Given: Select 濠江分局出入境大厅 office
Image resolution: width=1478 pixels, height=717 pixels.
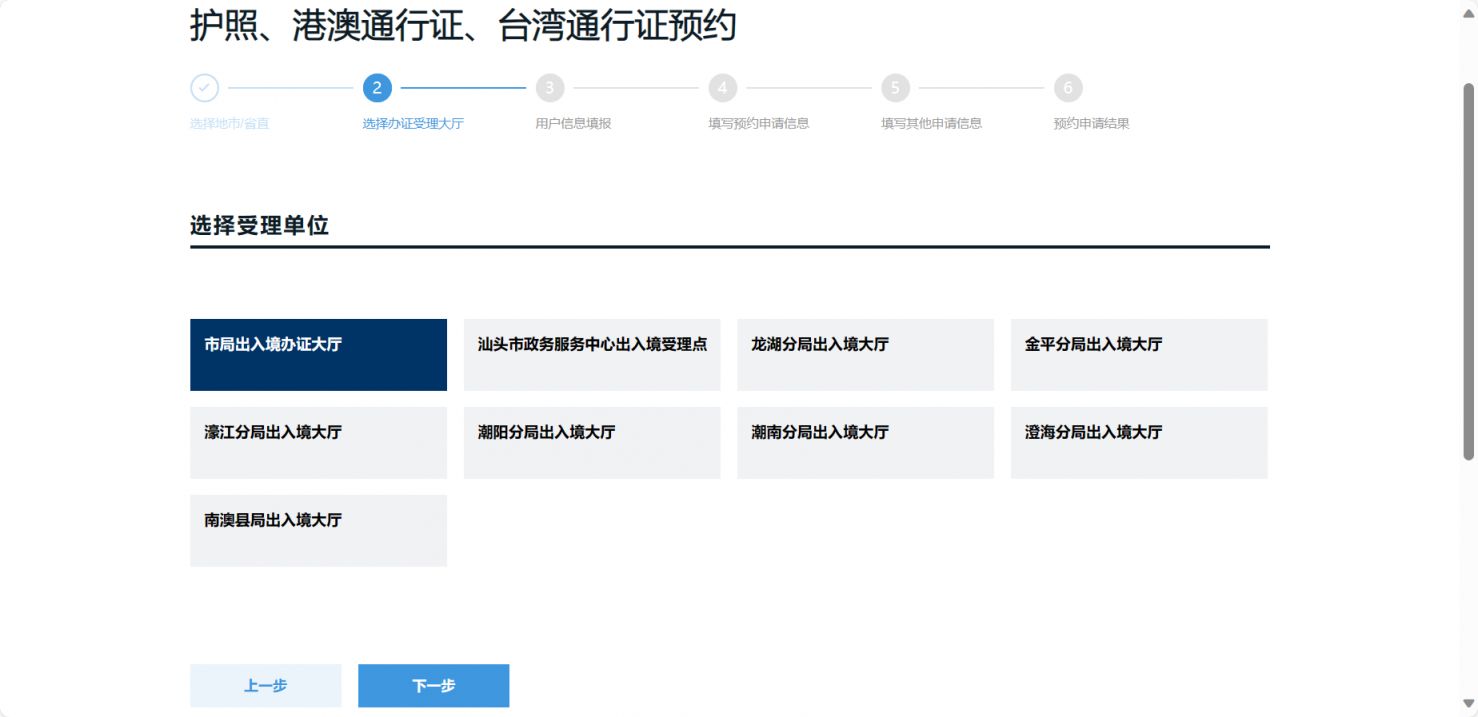Looking at the screenshot, I should pyautogui.click(x=318, y=443).
